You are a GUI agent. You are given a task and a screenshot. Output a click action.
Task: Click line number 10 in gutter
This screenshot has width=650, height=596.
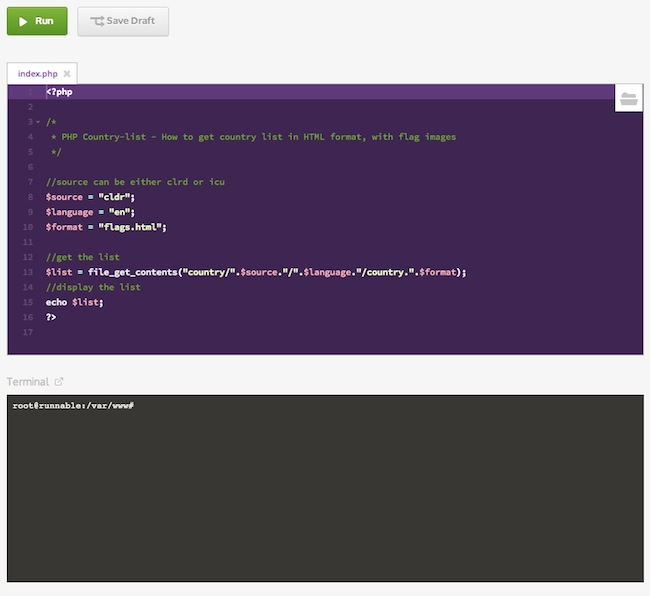pos(28,227)
